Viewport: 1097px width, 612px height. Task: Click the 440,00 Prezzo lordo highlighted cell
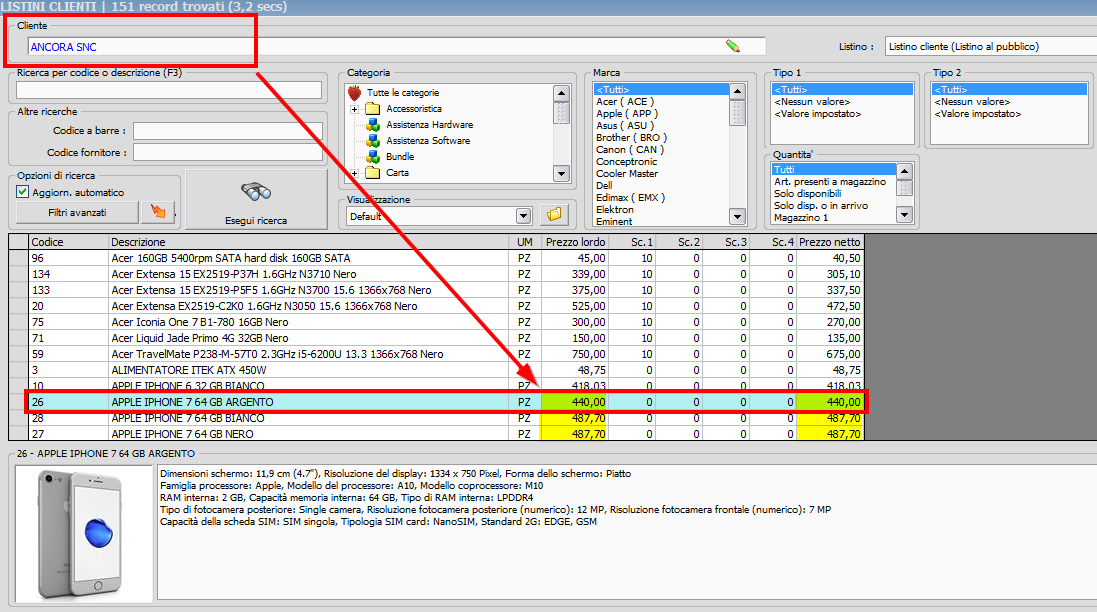tap(574, 402)
